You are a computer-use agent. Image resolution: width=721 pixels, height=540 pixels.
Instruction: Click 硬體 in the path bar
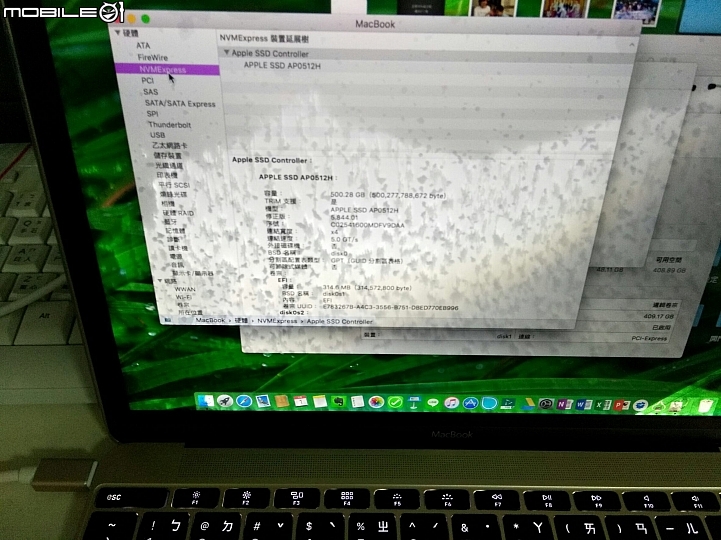point(241,320)
